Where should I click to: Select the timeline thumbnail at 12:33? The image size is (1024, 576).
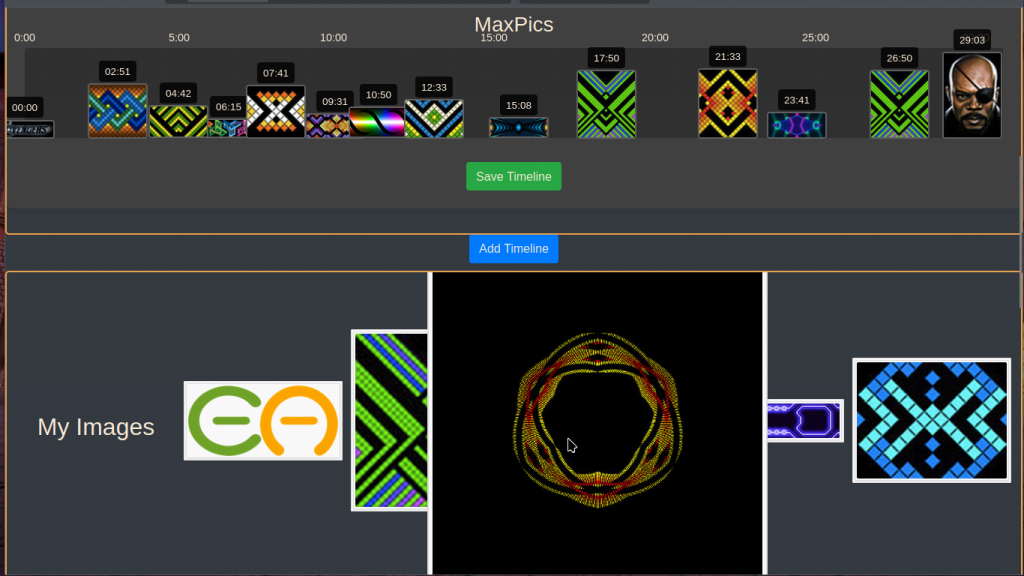(434, 119)
